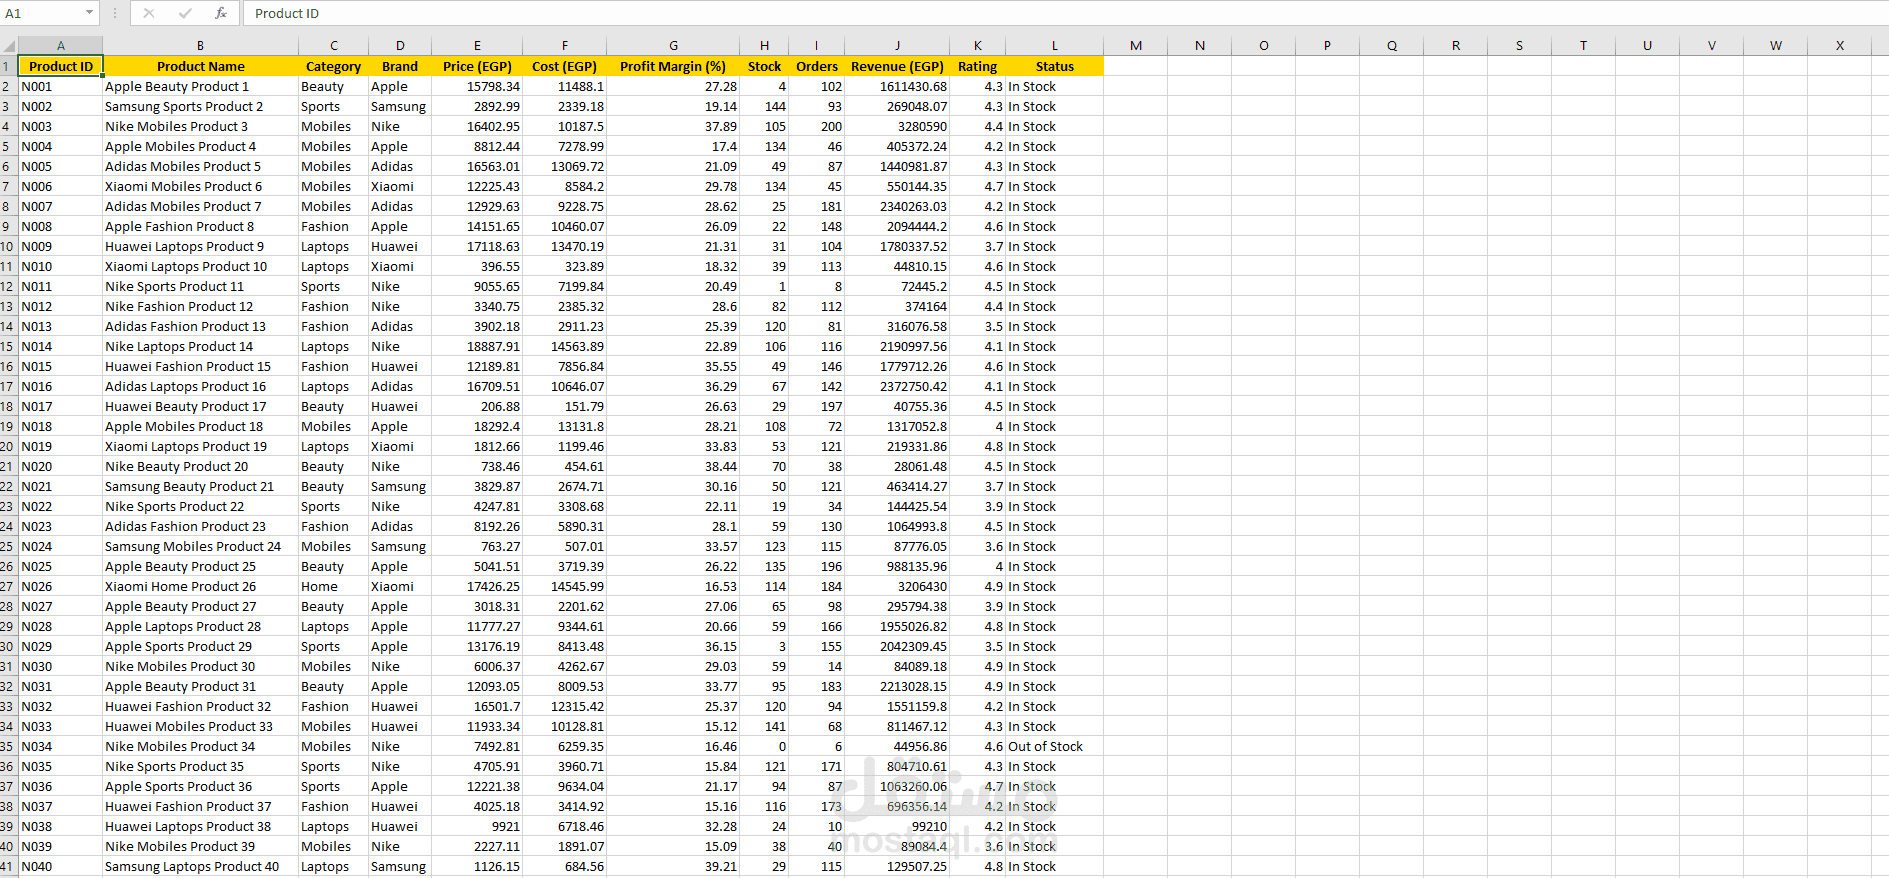Select the "Brand" header cell
Screen dimensions: 1889x878
(x=400, y=66)
